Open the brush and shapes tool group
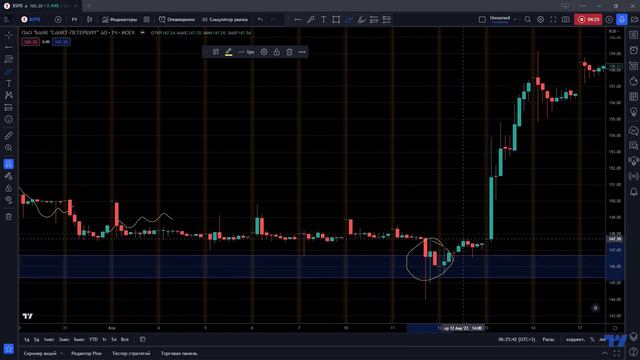 click(9, 71)
